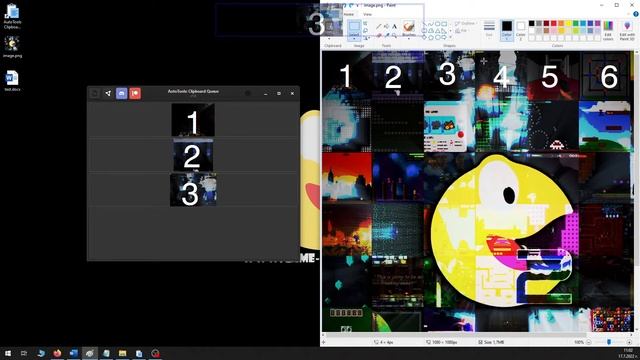The image size is (640, 360).
Task: Open AutoTools Clipboard desktop shortcut
Action: pyautogui.click(x=12, y=16)
